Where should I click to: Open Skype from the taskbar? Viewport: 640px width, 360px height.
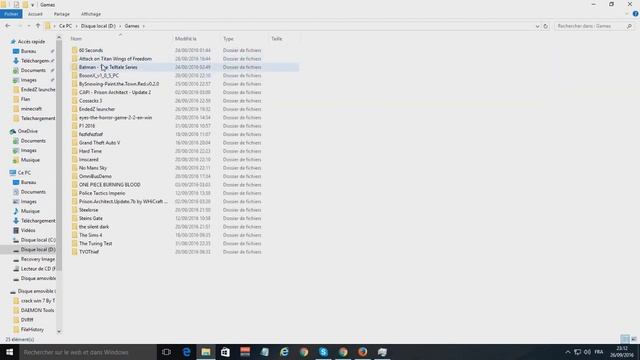[323, 352]
